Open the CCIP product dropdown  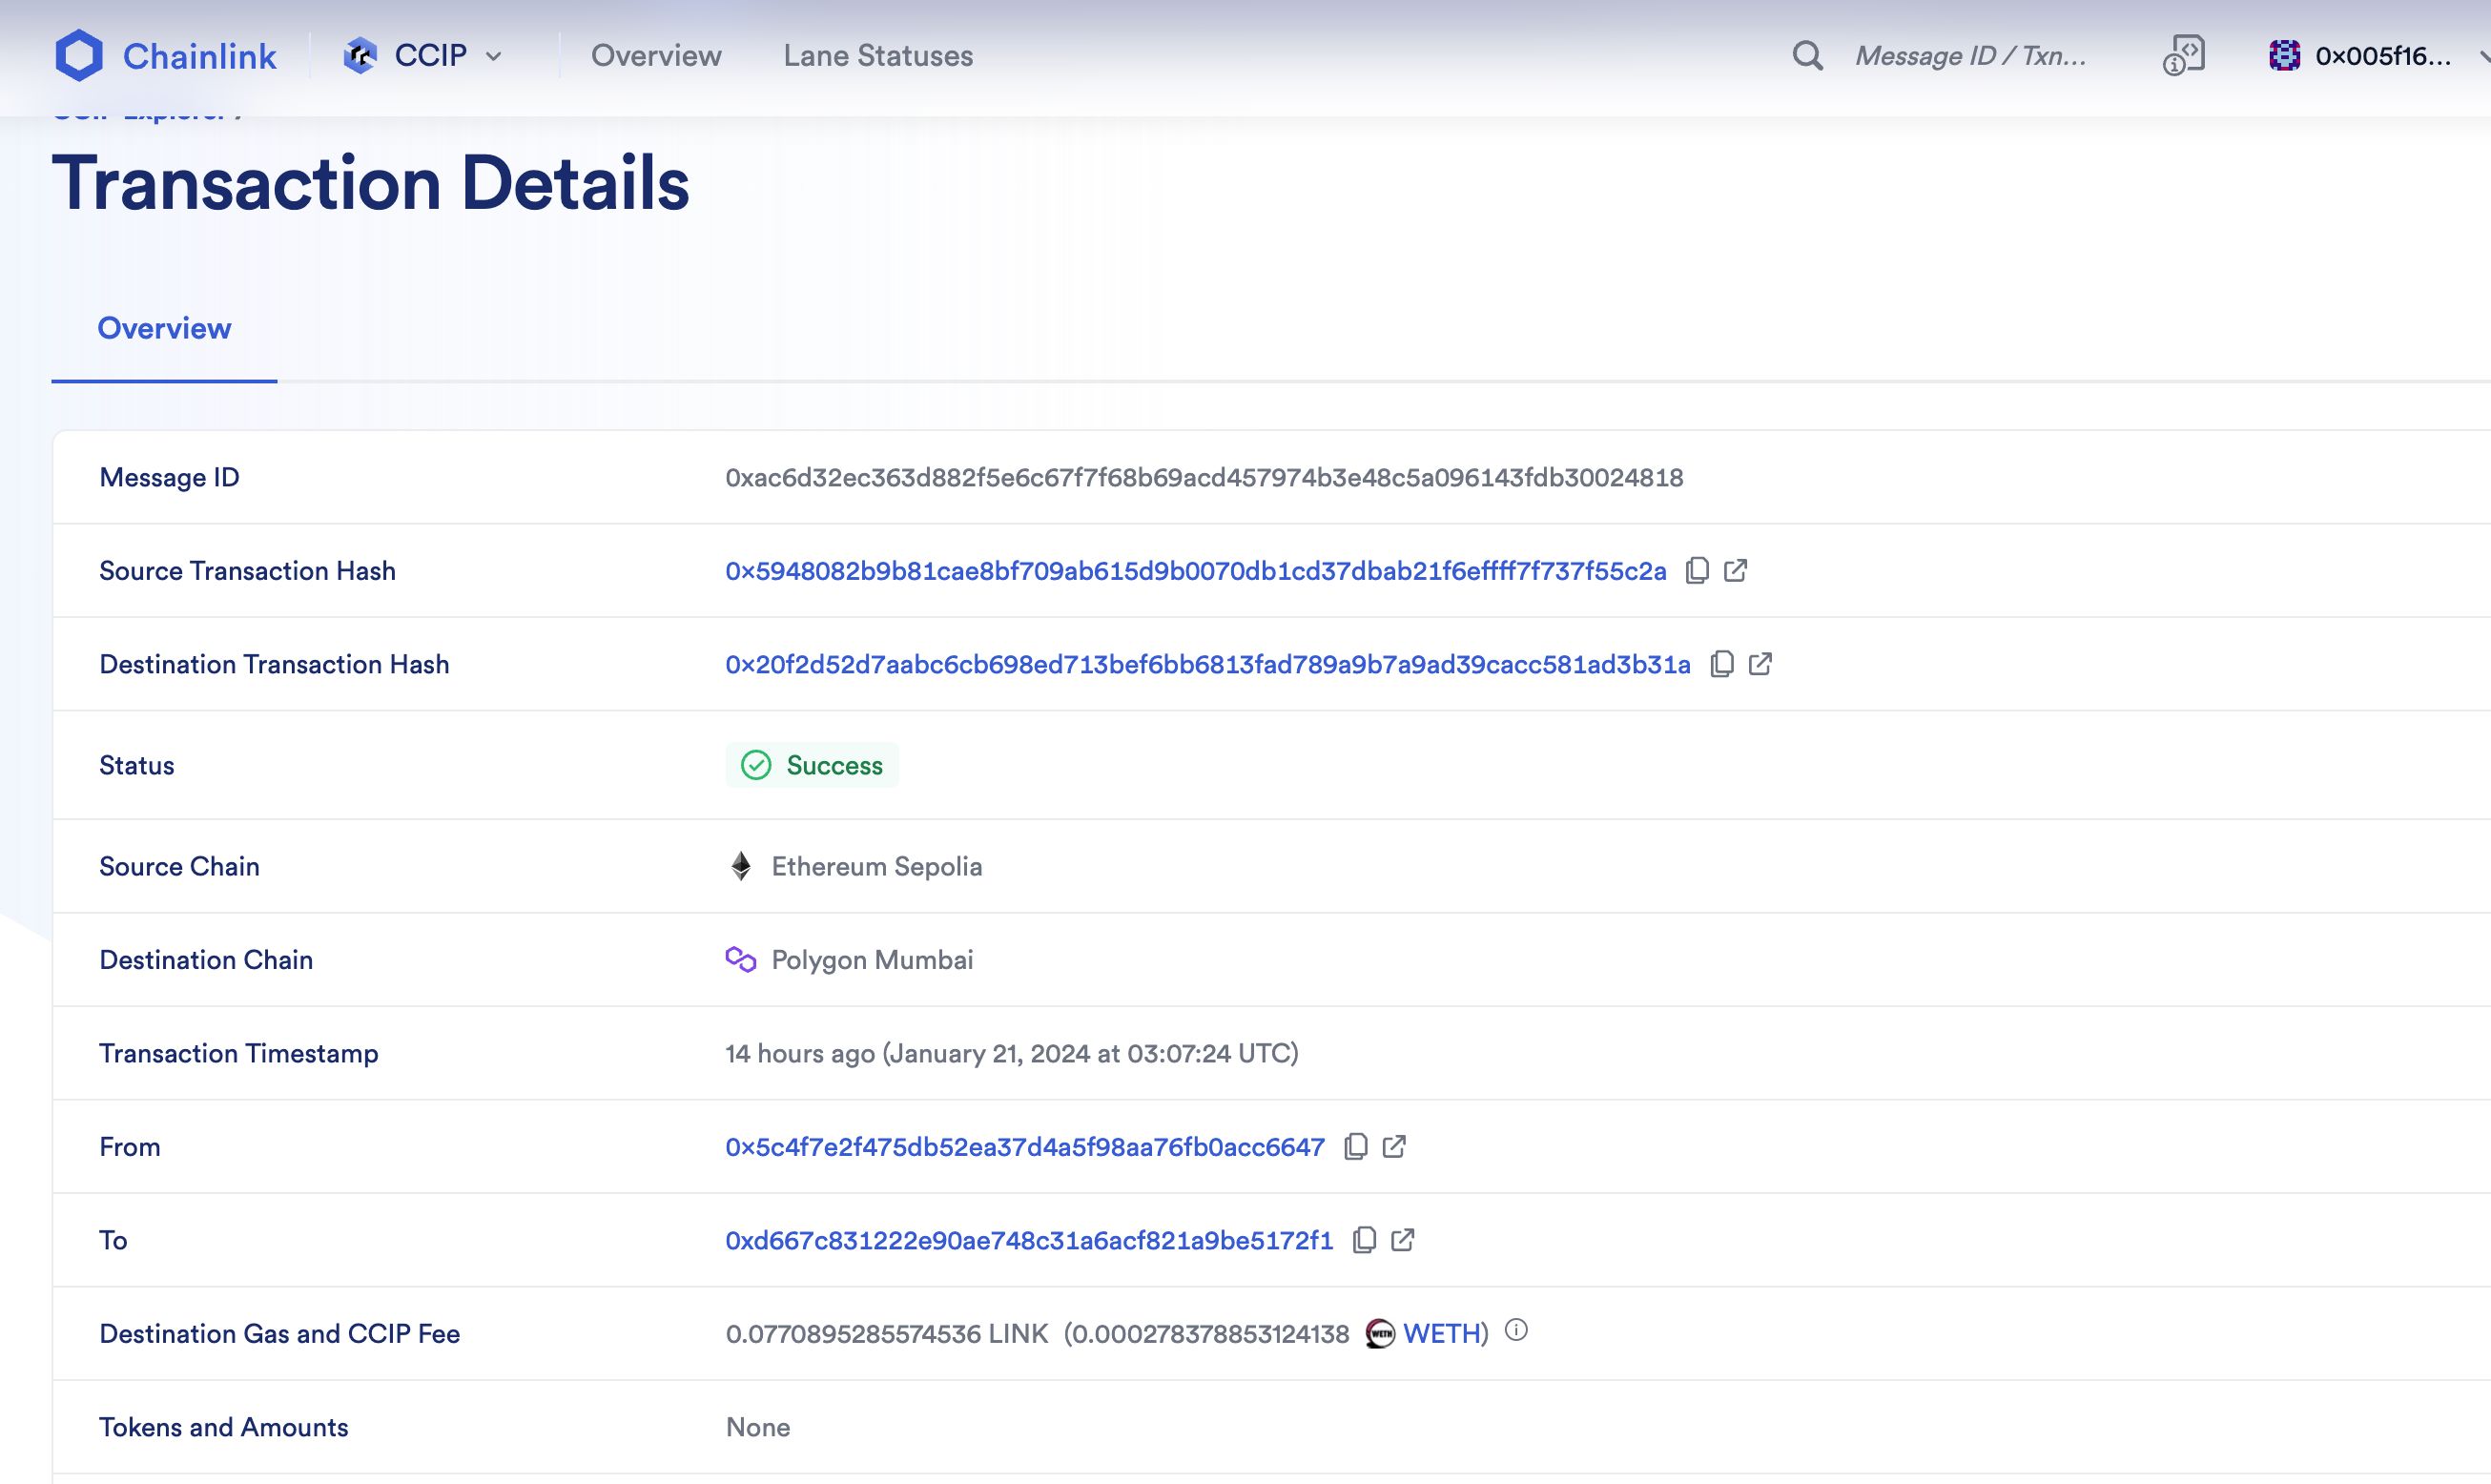pyautogui.click(x=423, y=55)
